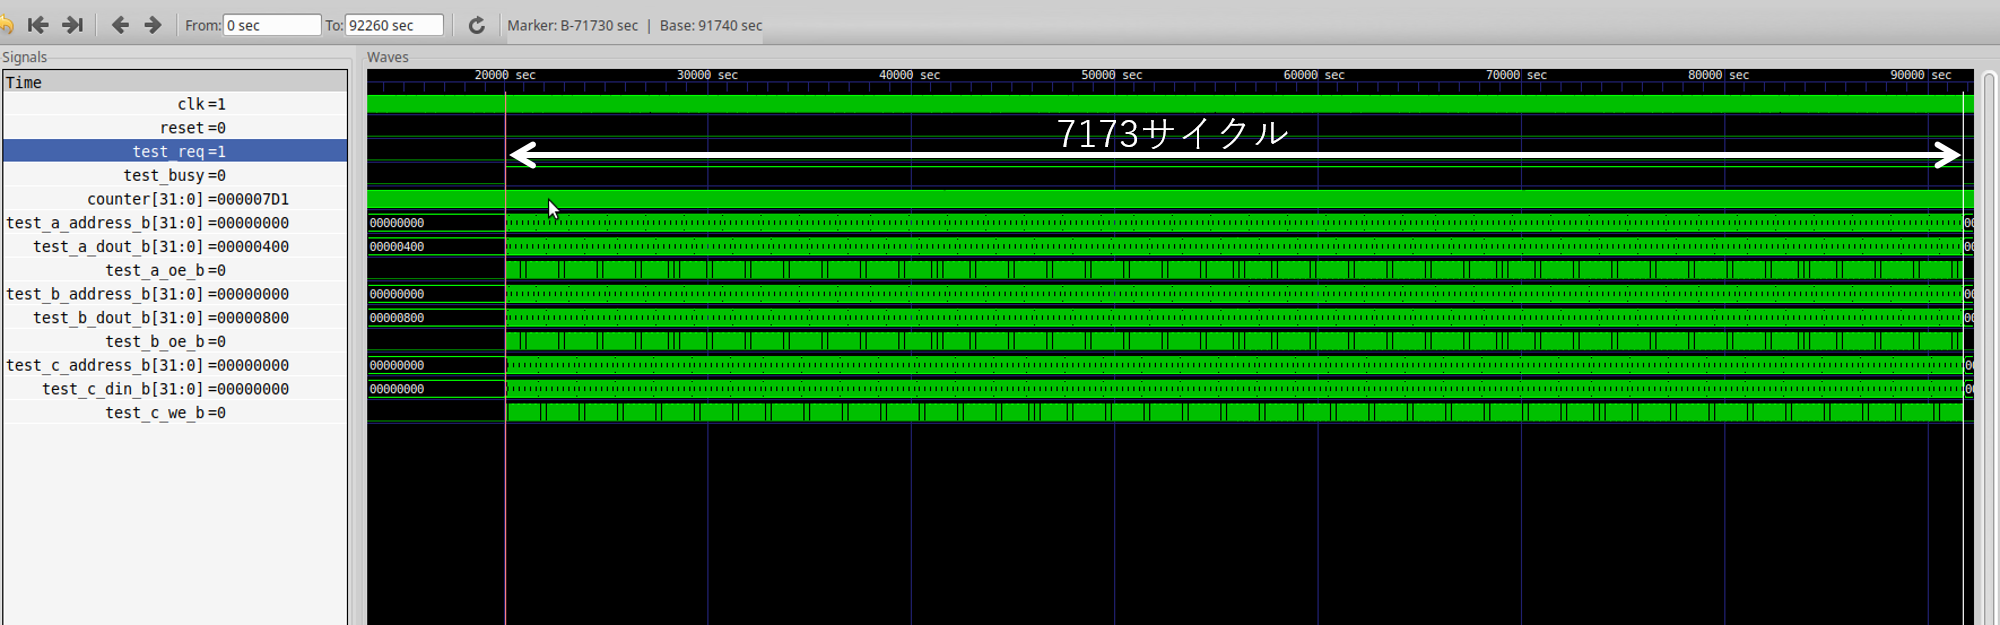Click the 50000 sec mark on time ruler

click(1114, 75)
